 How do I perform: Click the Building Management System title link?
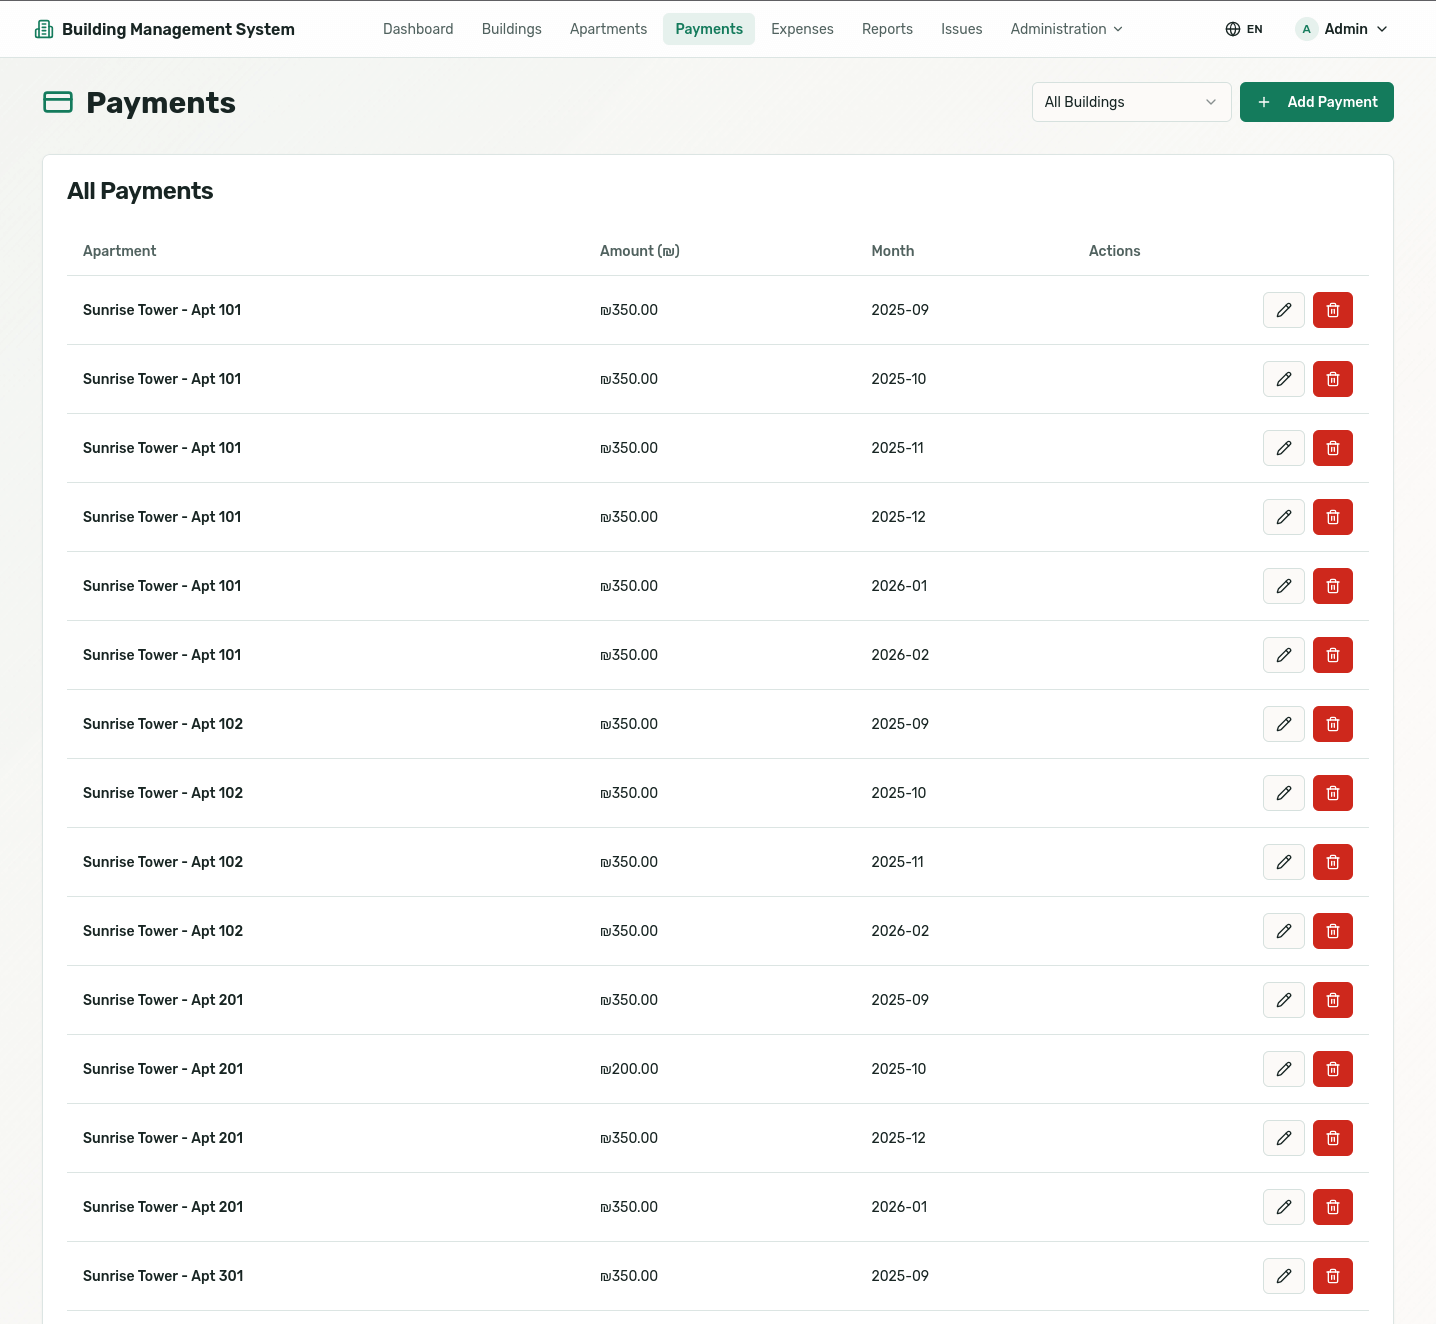click(178, 29)
